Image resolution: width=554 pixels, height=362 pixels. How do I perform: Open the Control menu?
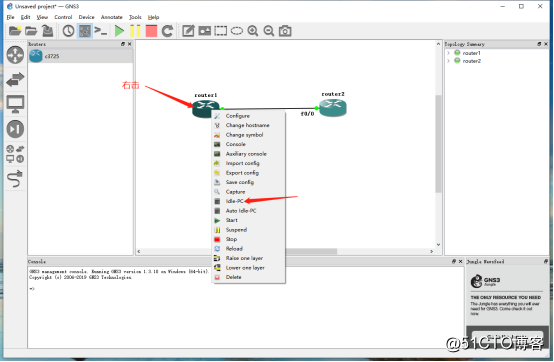(63, 17)
